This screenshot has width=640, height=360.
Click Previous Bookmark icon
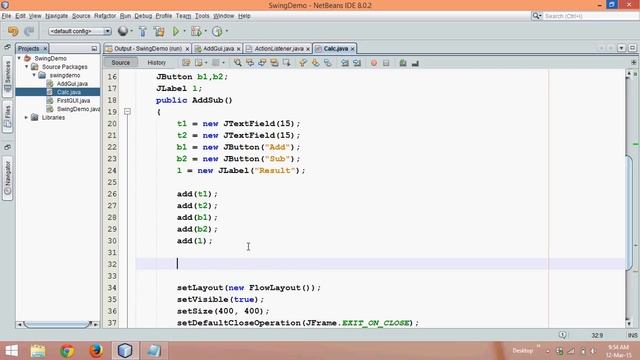coord(303,63)
